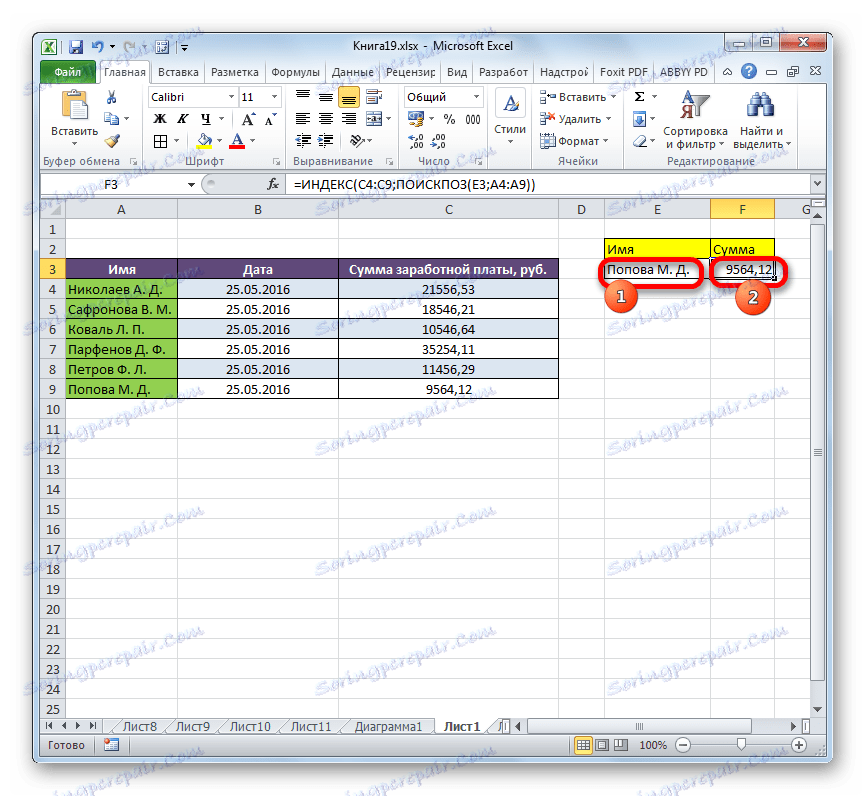Click Decrease Indent icon
Viewport: 866px width, 796px height.
(303, 141)
